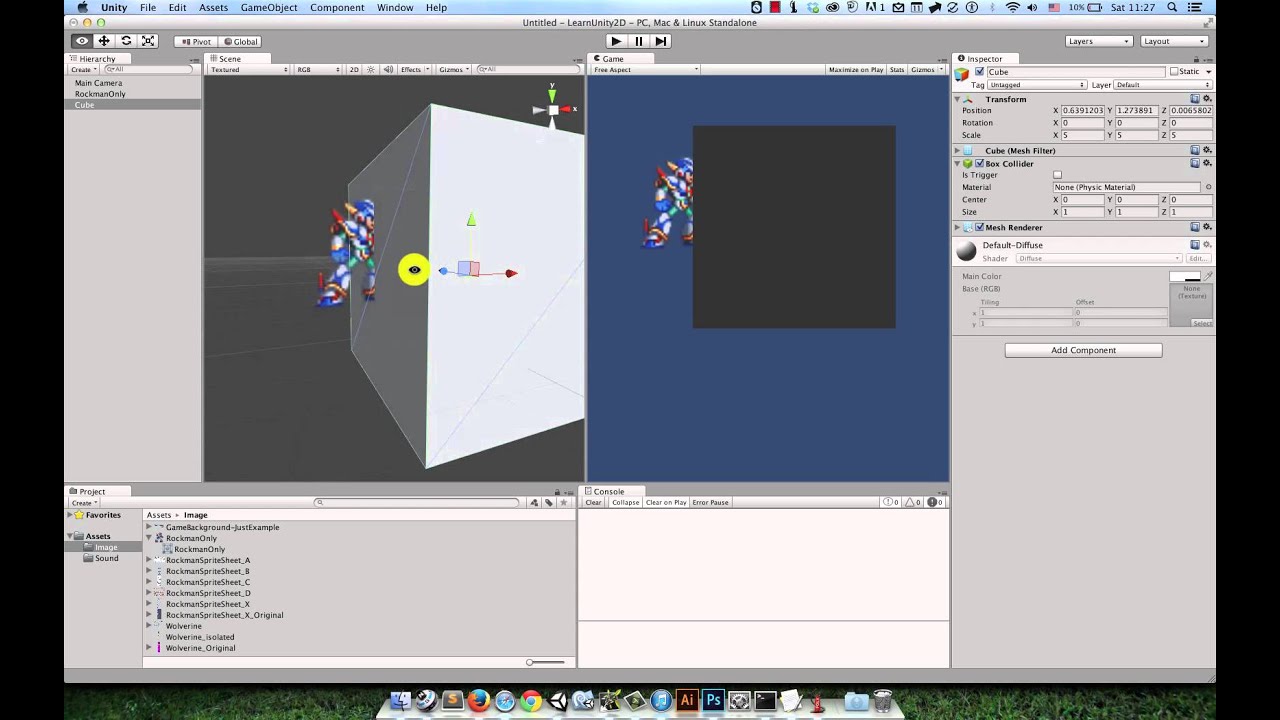Open the Layout dropdown in toolbar

pyautogui.click(x=1174, y=42)
